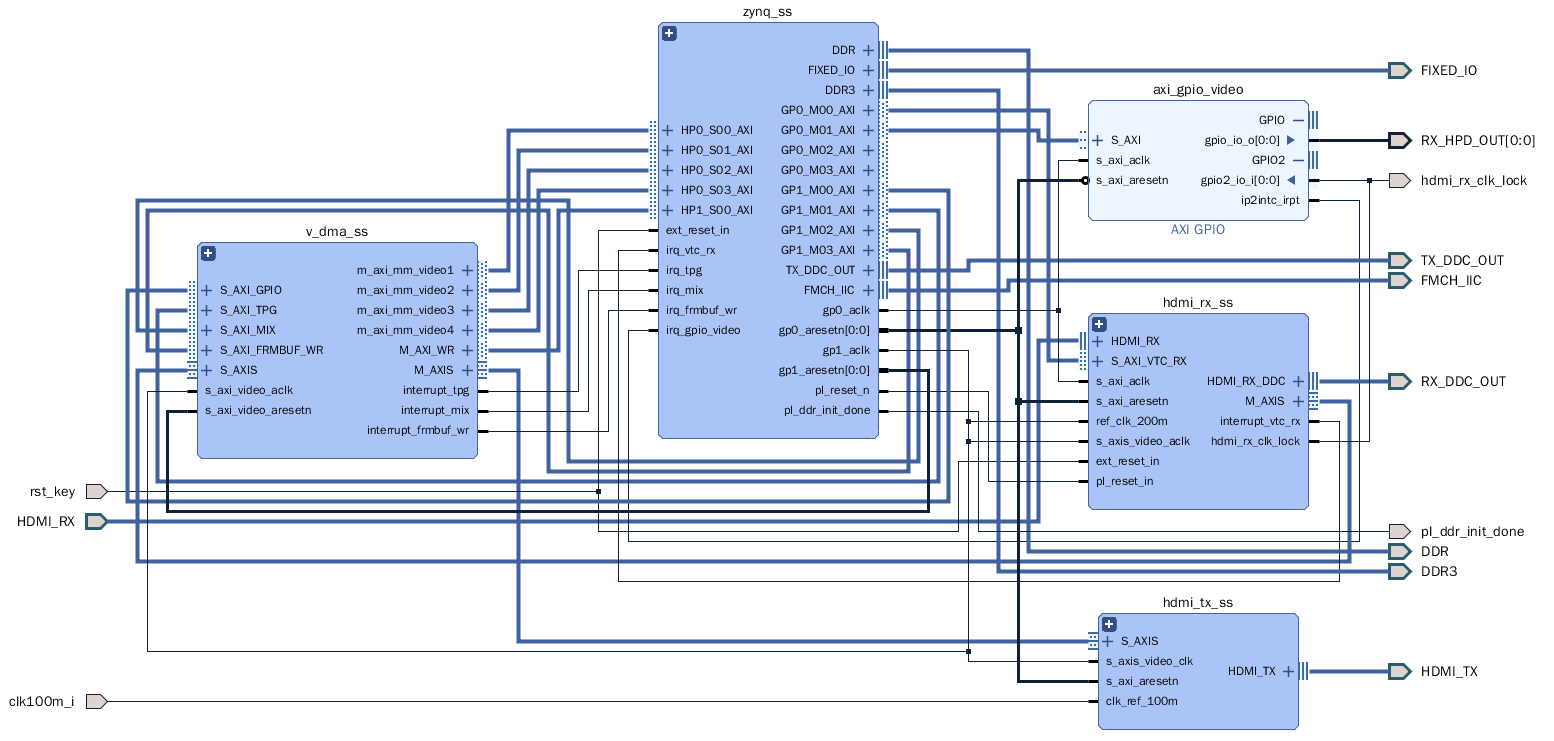Expand the zynq_ss block with its plus icon

(x=669, y=33)
